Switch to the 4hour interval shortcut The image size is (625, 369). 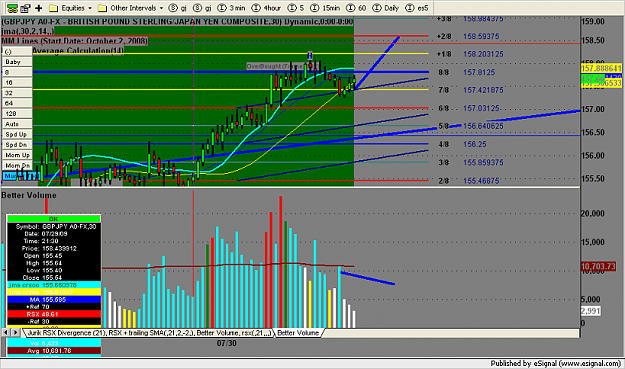(266, 8)
